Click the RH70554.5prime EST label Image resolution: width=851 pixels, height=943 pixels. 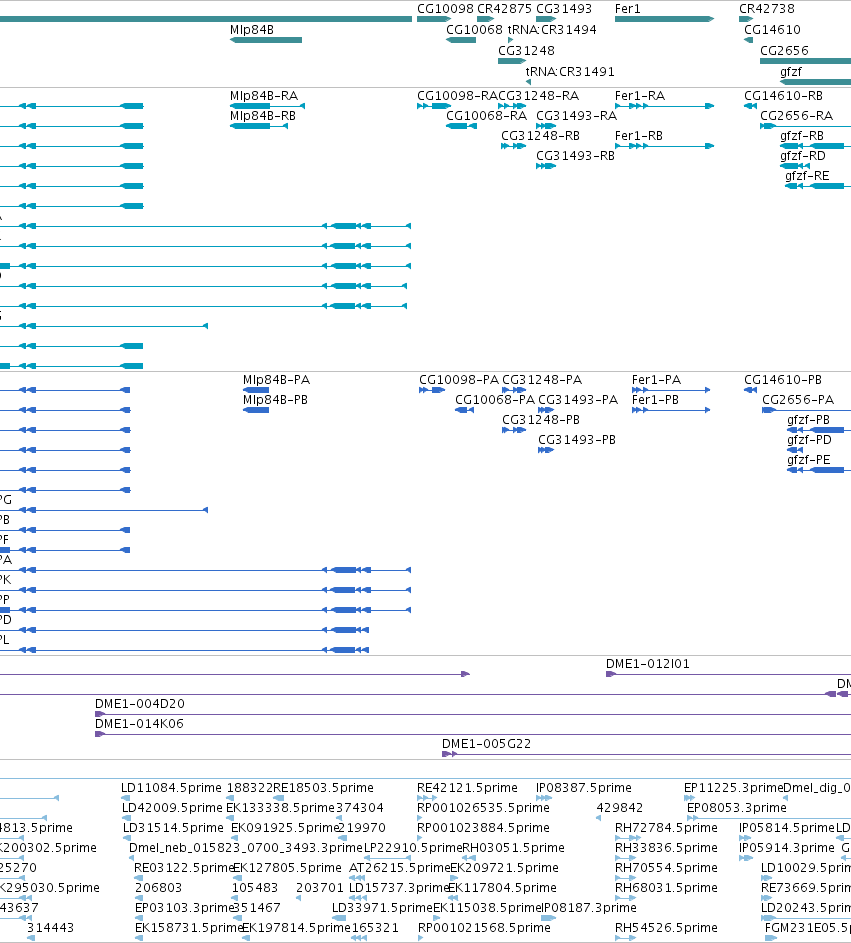(x=666, y=867)
